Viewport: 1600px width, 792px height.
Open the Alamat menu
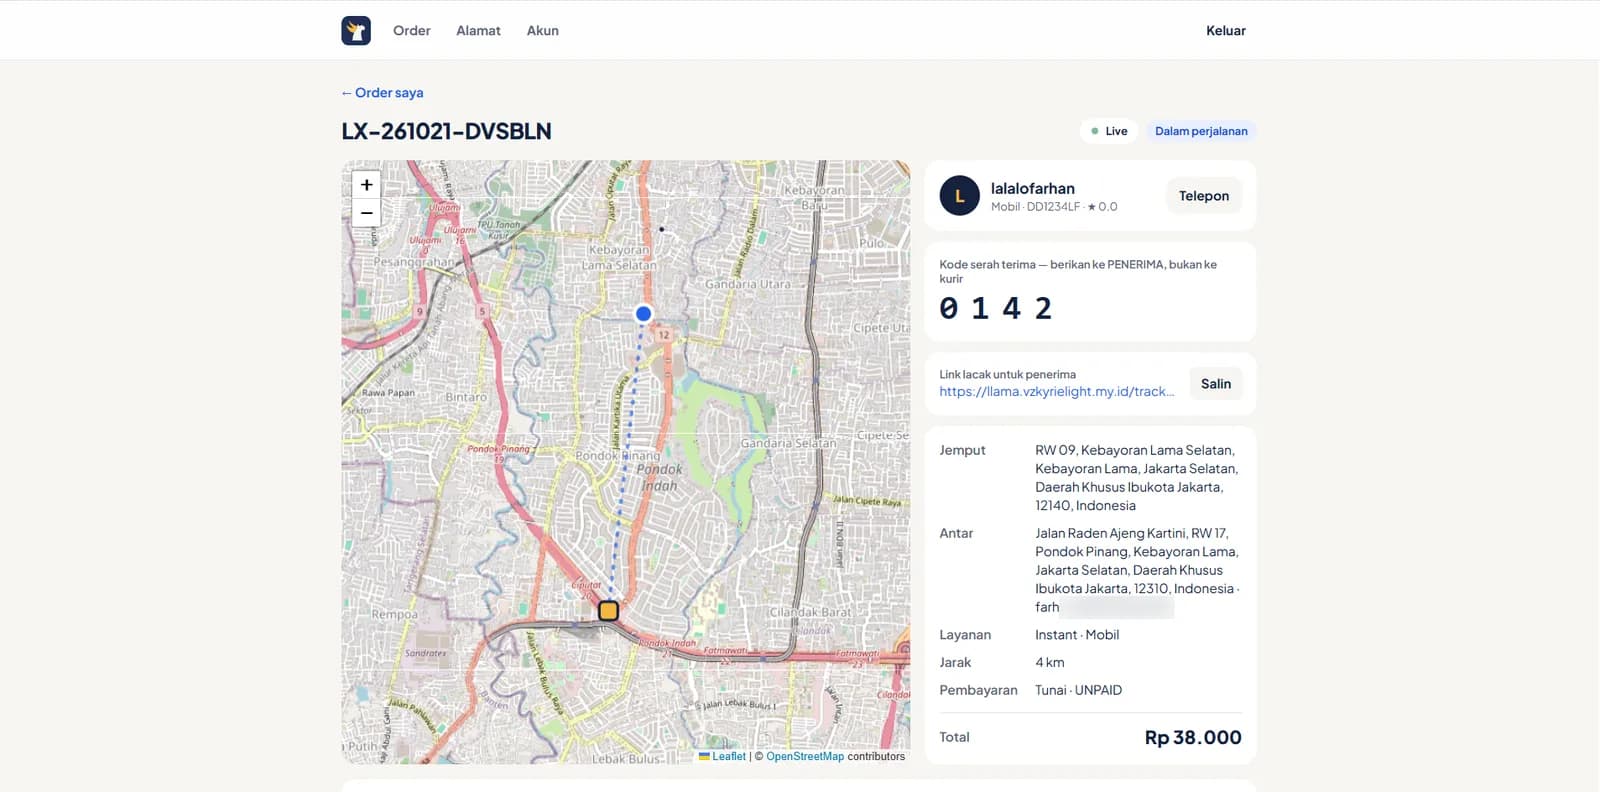tap(478, 31)
